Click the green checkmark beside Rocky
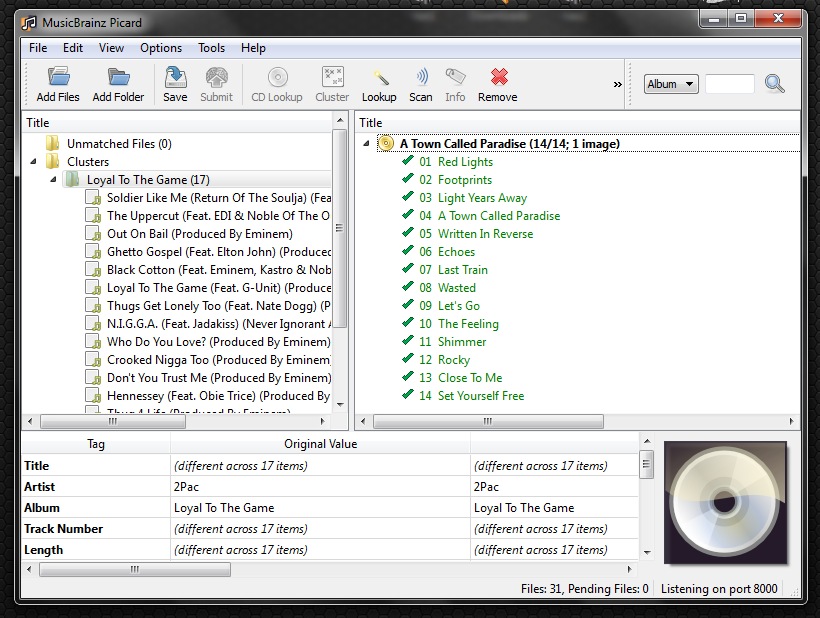The height and width of the screenshot is (618, 820). (x=408, y=359)
